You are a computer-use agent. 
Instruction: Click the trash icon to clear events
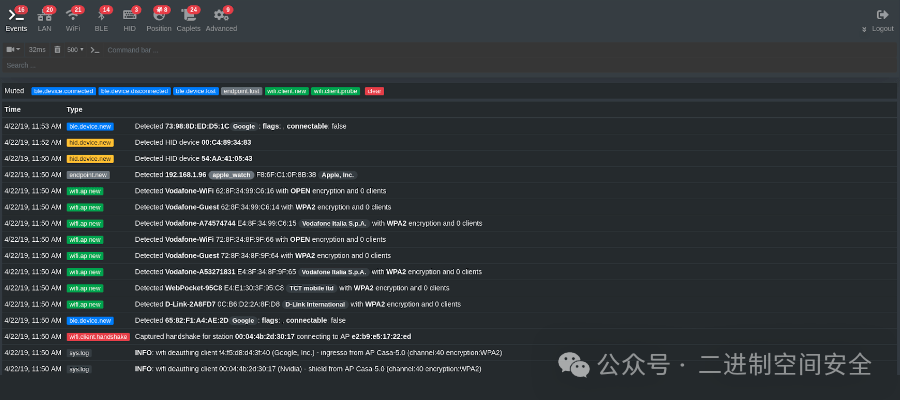57,49
